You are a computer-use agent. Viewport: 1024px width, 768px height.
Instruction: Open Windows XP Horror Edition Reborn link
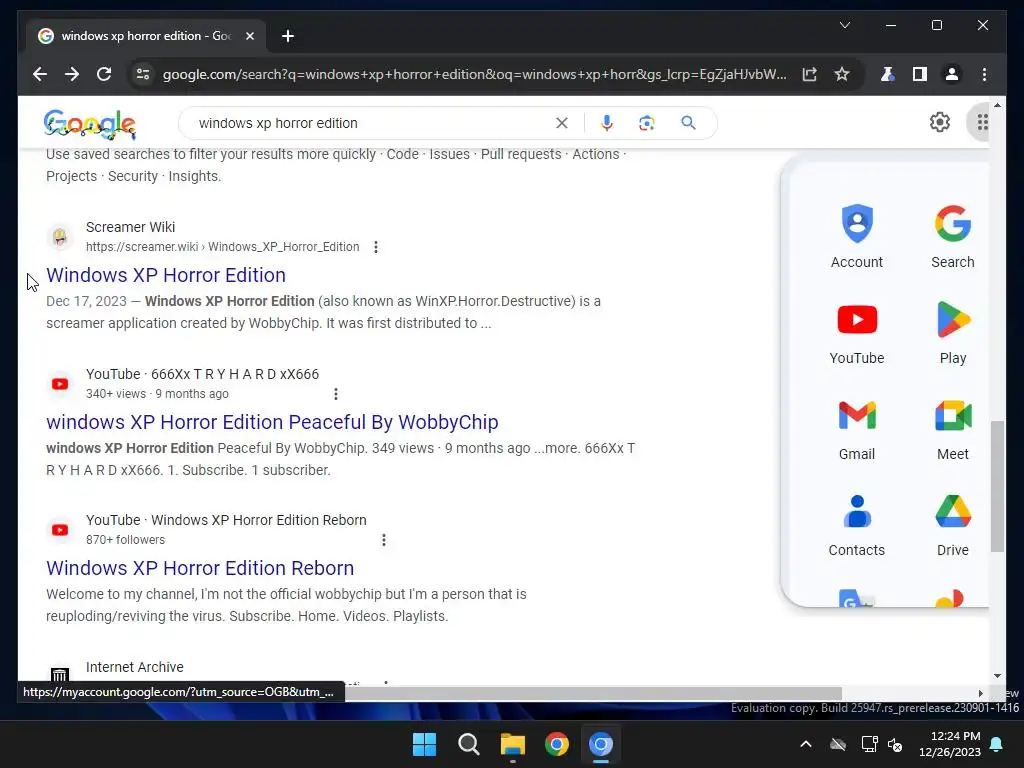coord(200,568)
